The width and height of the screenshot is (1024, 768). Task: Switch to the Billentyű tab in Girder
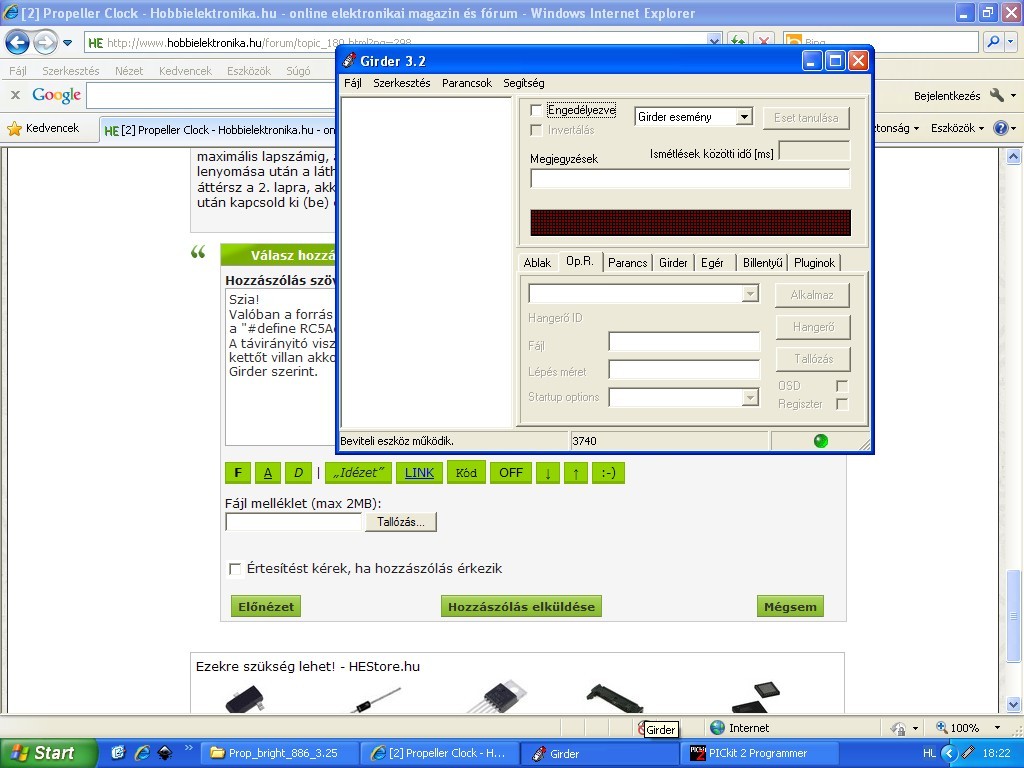coord(762,263)
